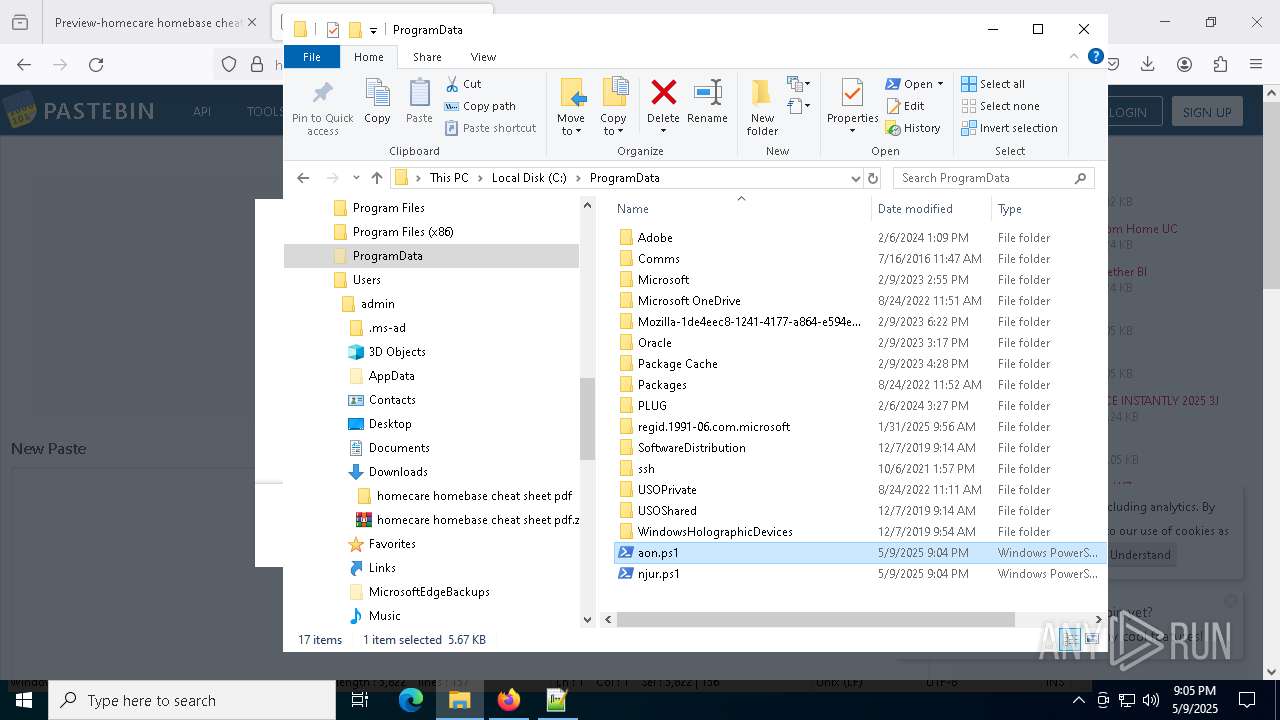Open Windows Start menu
Screen dimensions: 1280x720
coord(24,700)
